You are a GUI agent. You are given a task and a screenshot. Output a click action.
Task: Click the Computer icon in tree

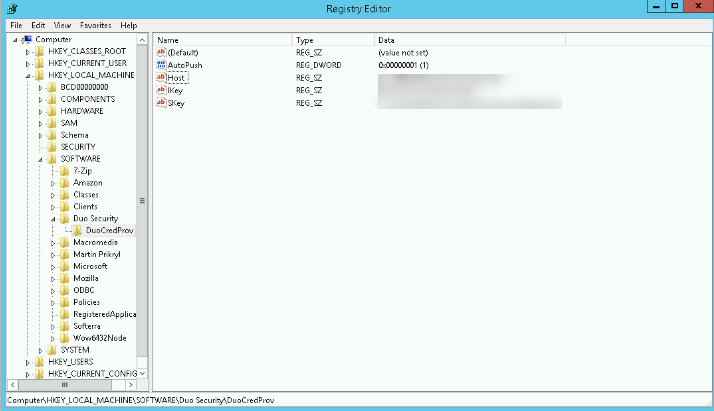(x=27, y=39)
